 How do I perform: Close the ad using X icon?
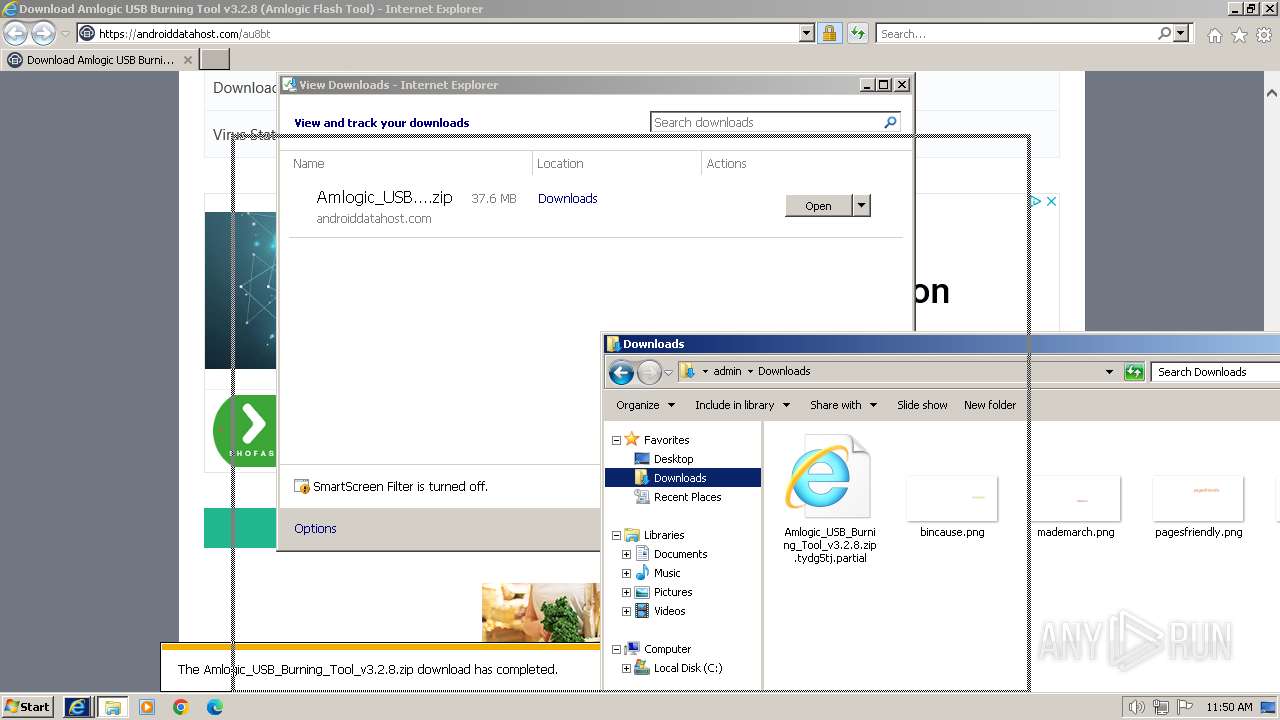coord(1051,201)
